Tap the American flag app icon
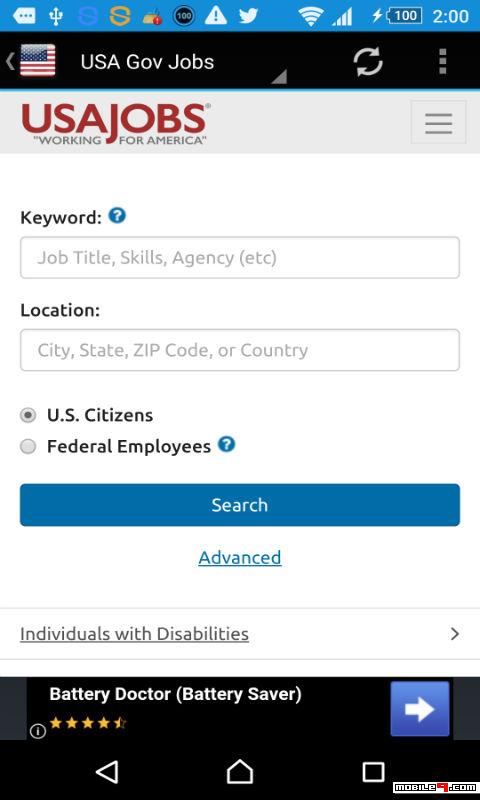The height and width of the screenshot is (800, 480). (x=37, y=61)
